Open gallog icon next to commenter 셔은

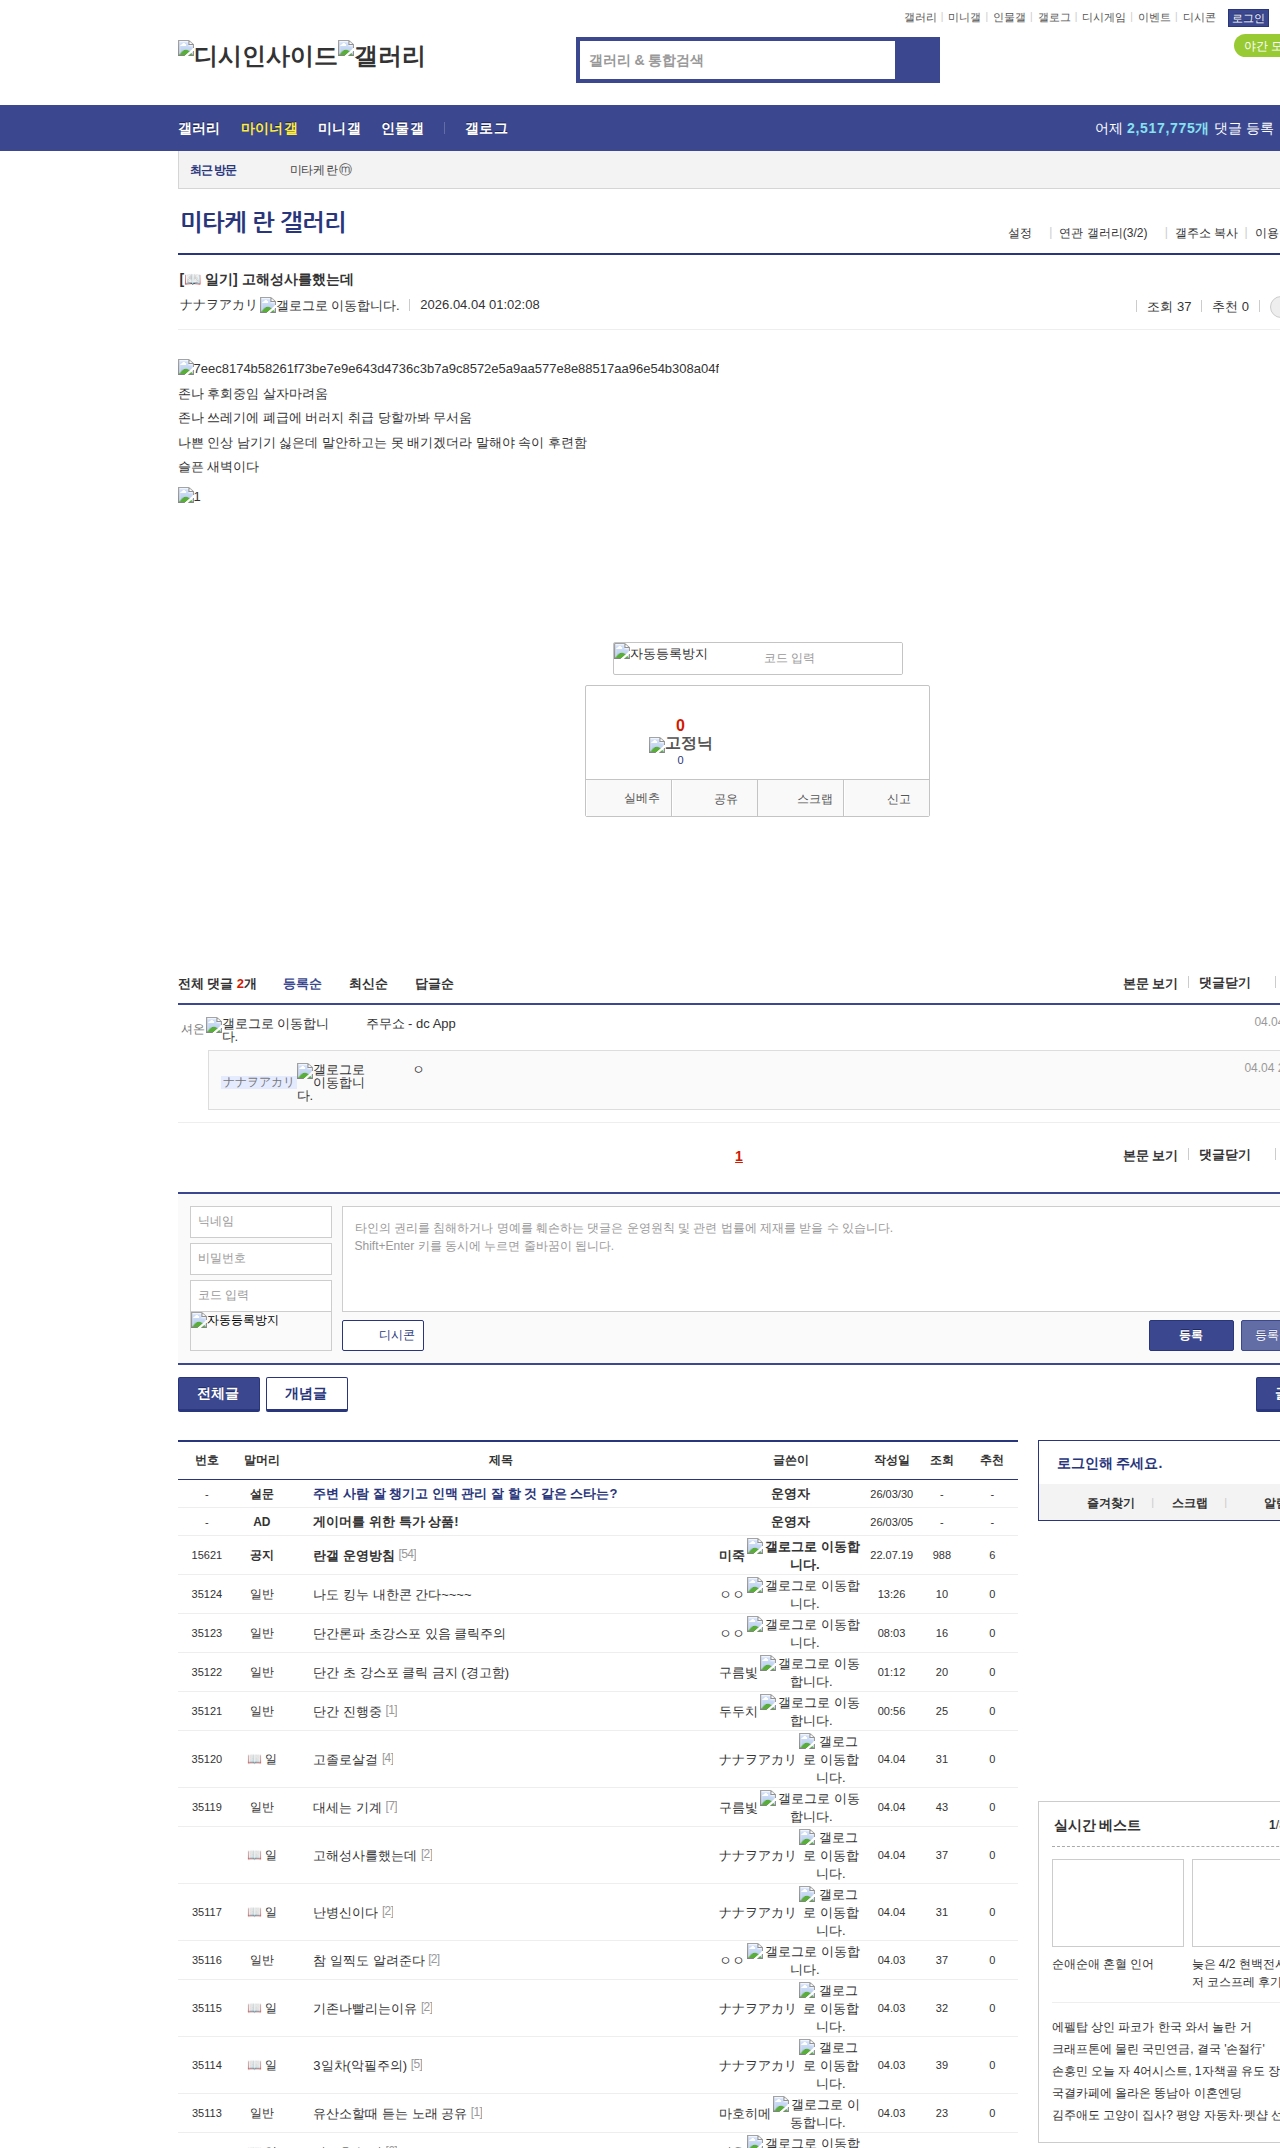pos(214,1024)
